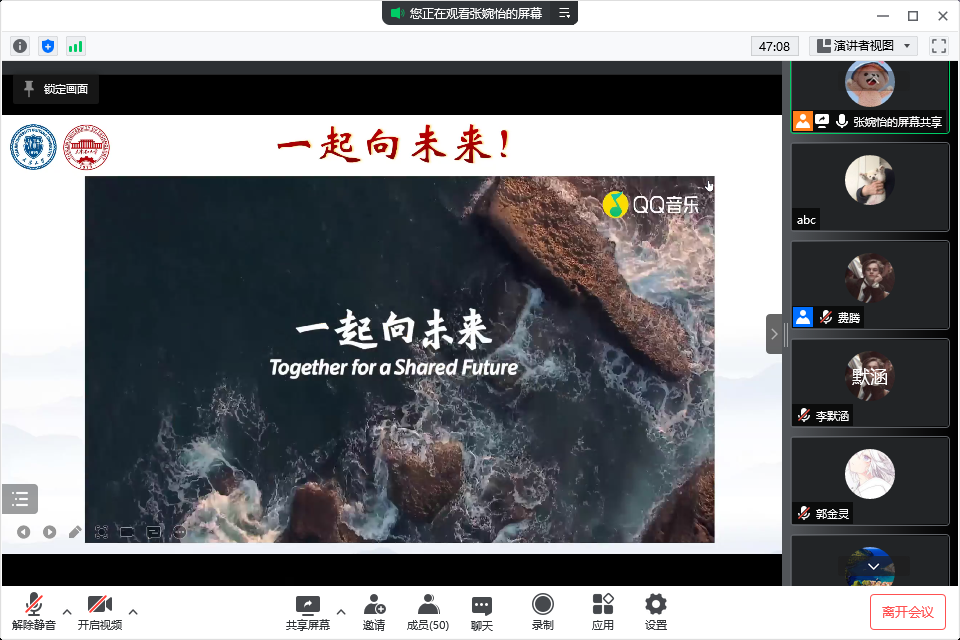Open the 邀请 invite panel

[374, 612]
